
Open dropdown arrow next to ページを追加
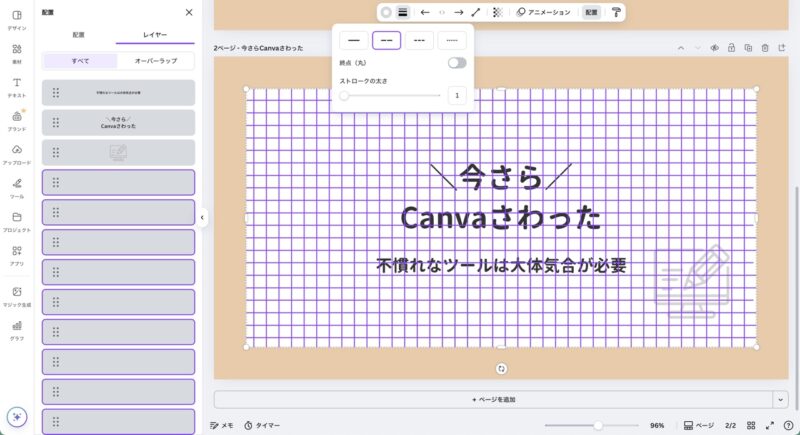pos(780,400)
